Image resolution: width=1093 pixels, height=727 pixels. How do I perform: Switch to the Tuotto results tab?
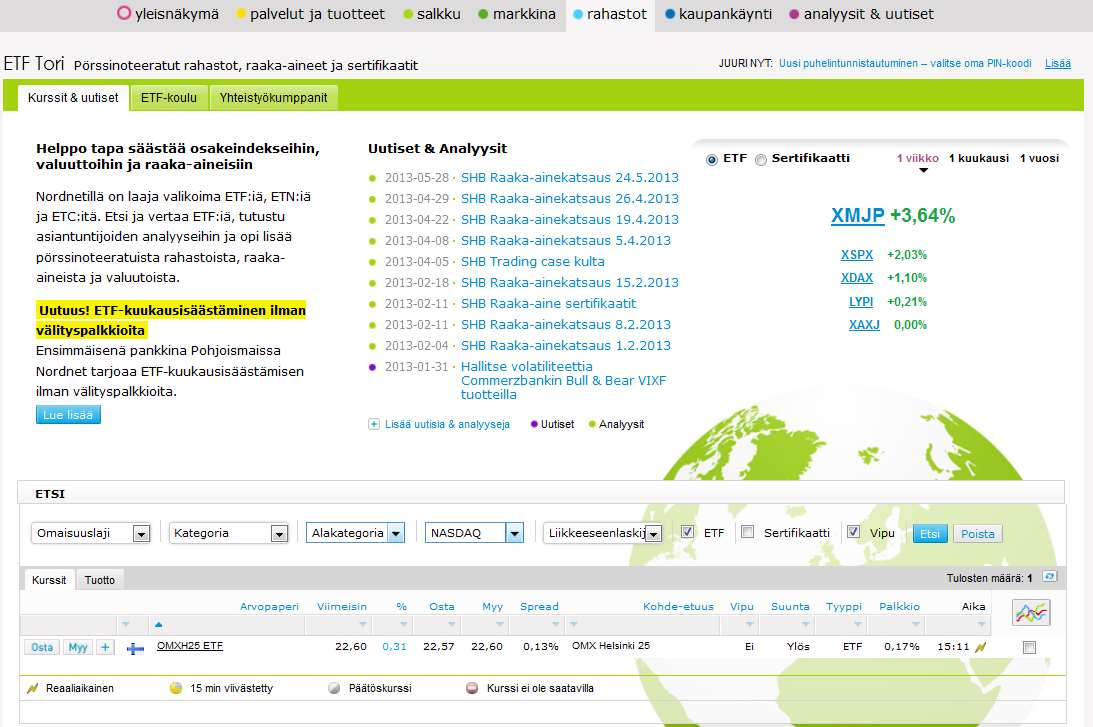pos(100,580)
